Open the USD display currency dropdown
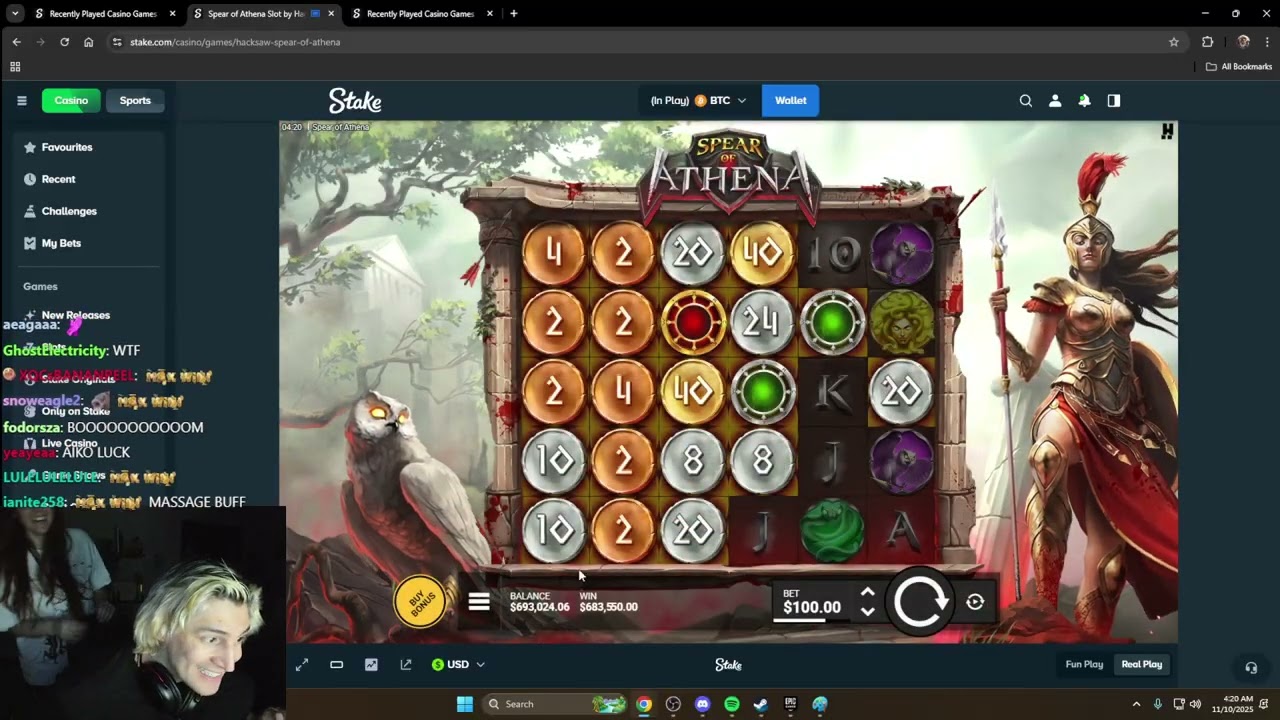This screenshot has width=1280, height=720. click(458, 664)
